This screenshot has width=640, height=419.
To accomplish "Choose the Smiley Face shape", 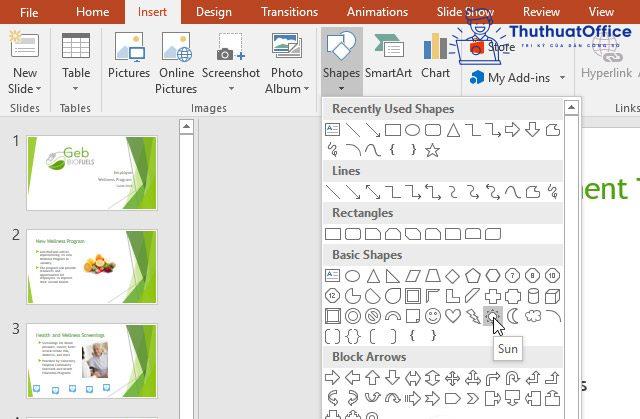I will pos(433,316).
